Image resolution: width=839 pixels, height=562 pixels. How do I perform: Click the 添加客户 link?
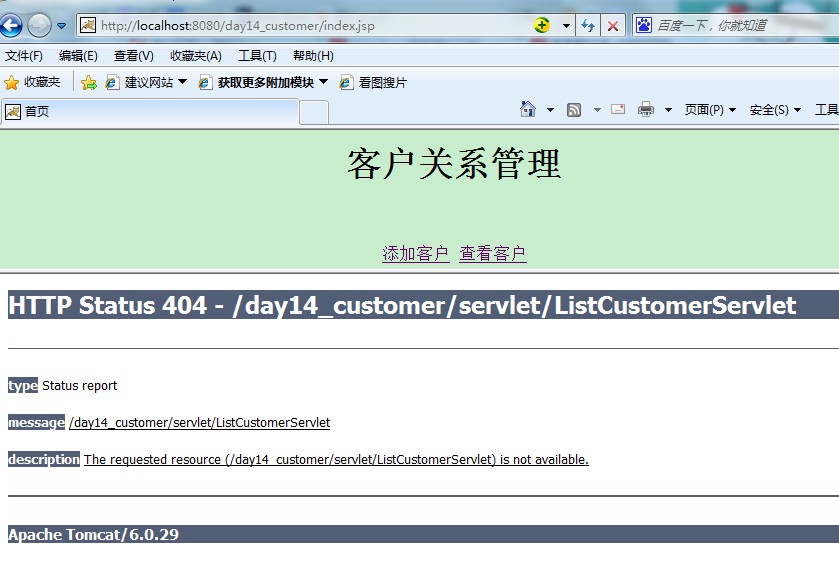(x=416, y=253)
